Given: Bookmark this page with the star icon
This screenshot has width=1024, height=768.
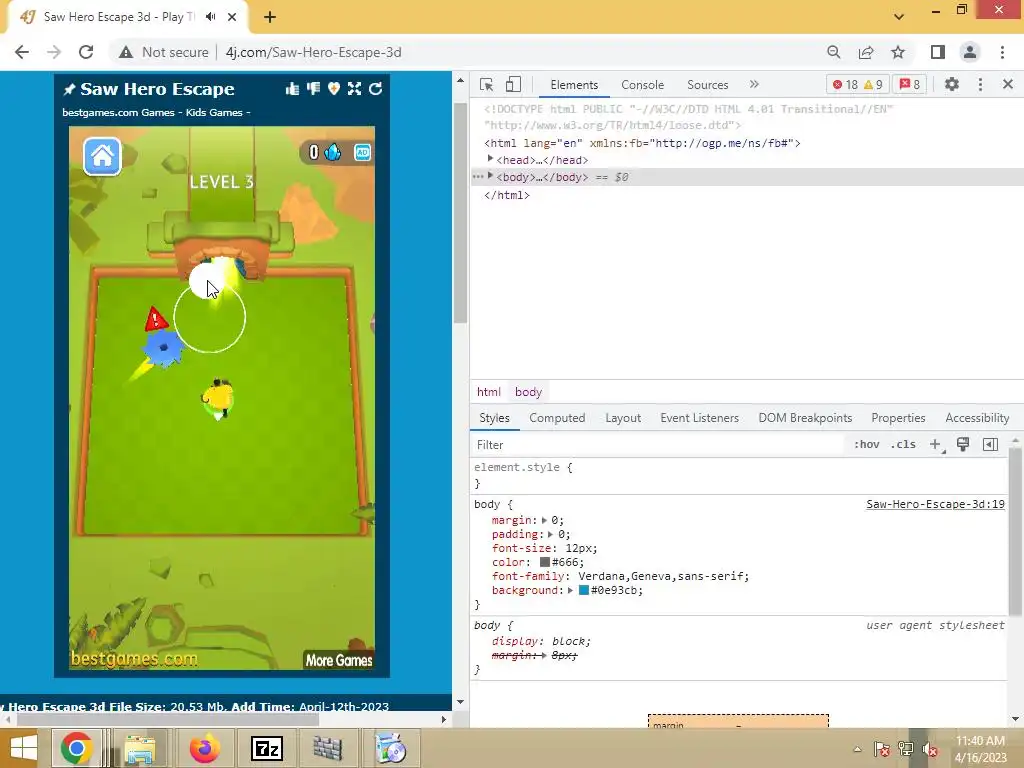Looking at the screenshot, I should click(x=898, y=52).
